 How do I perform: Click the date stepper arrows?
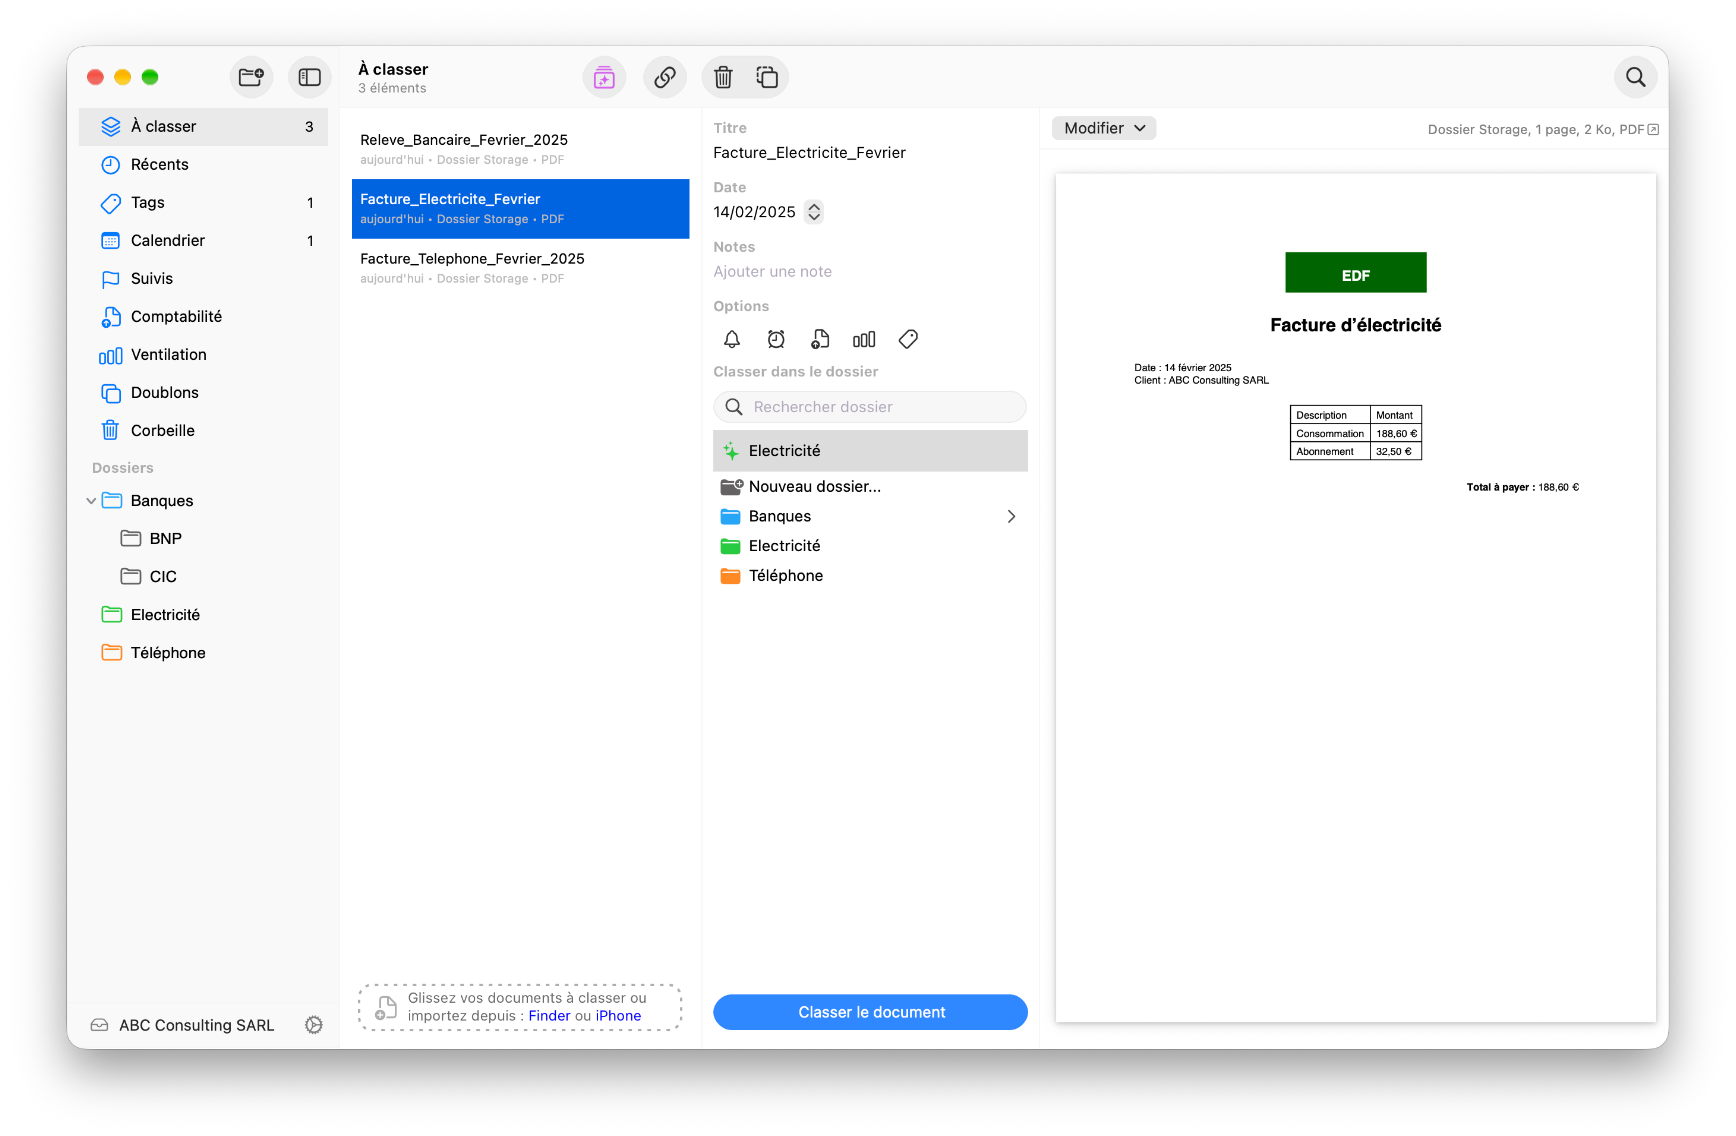click(x=814, y=212)
